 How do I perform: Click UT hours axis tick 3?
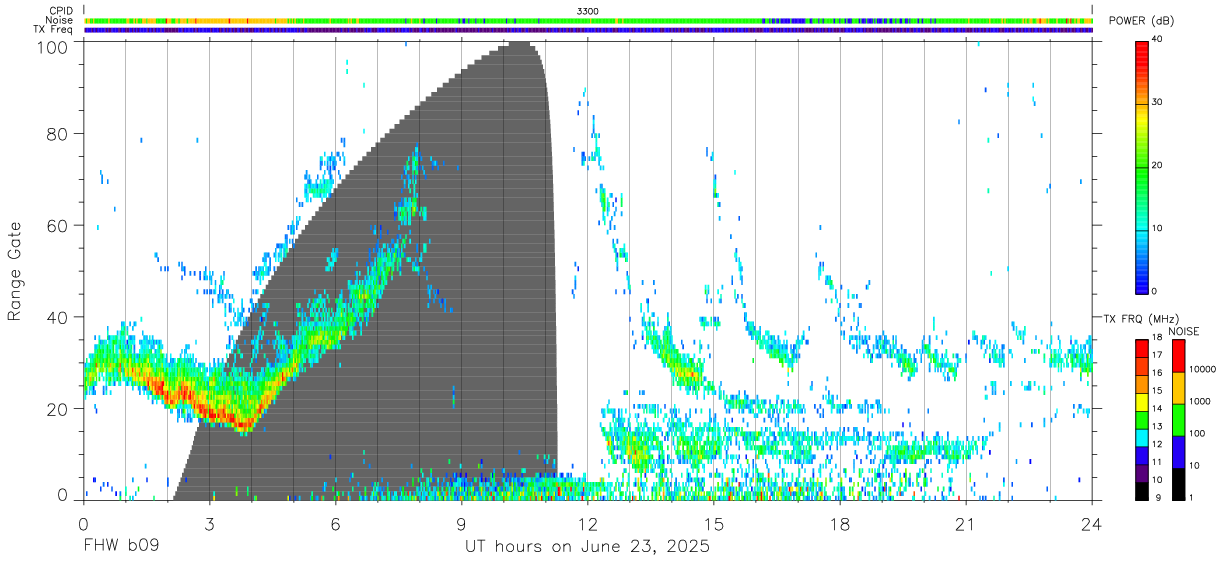tap(209, 523)
